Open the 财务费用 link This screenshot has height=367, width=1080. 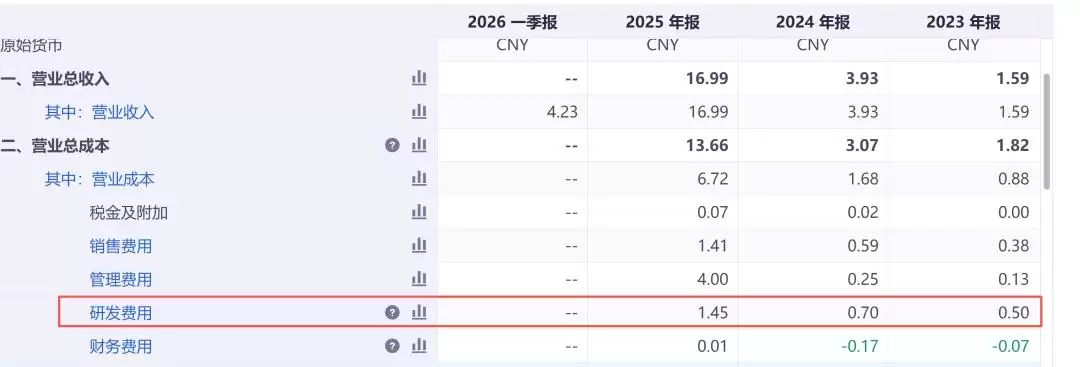pyautogui.click(x=121, y=346)
